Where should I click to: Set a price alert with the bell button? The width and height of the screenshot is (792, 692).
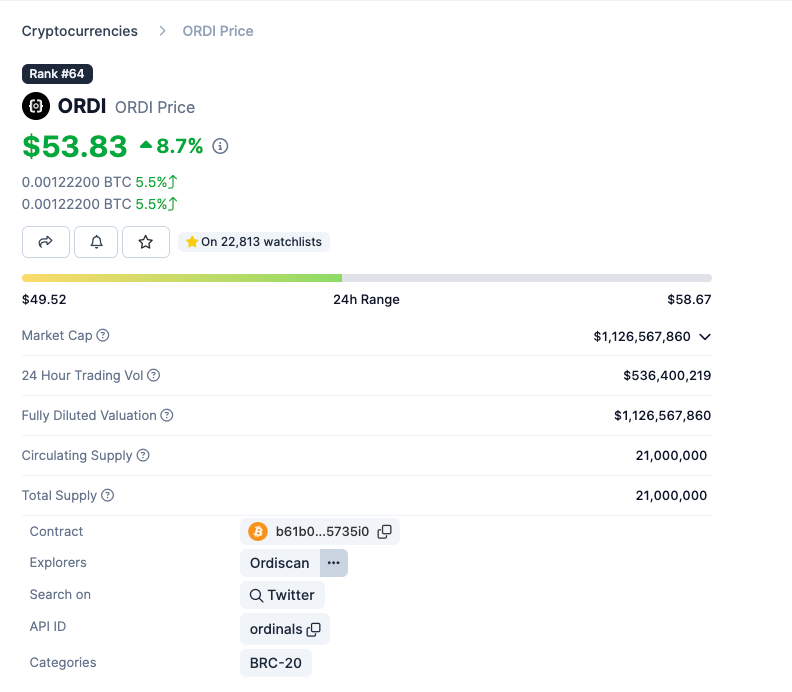point(96,242)
